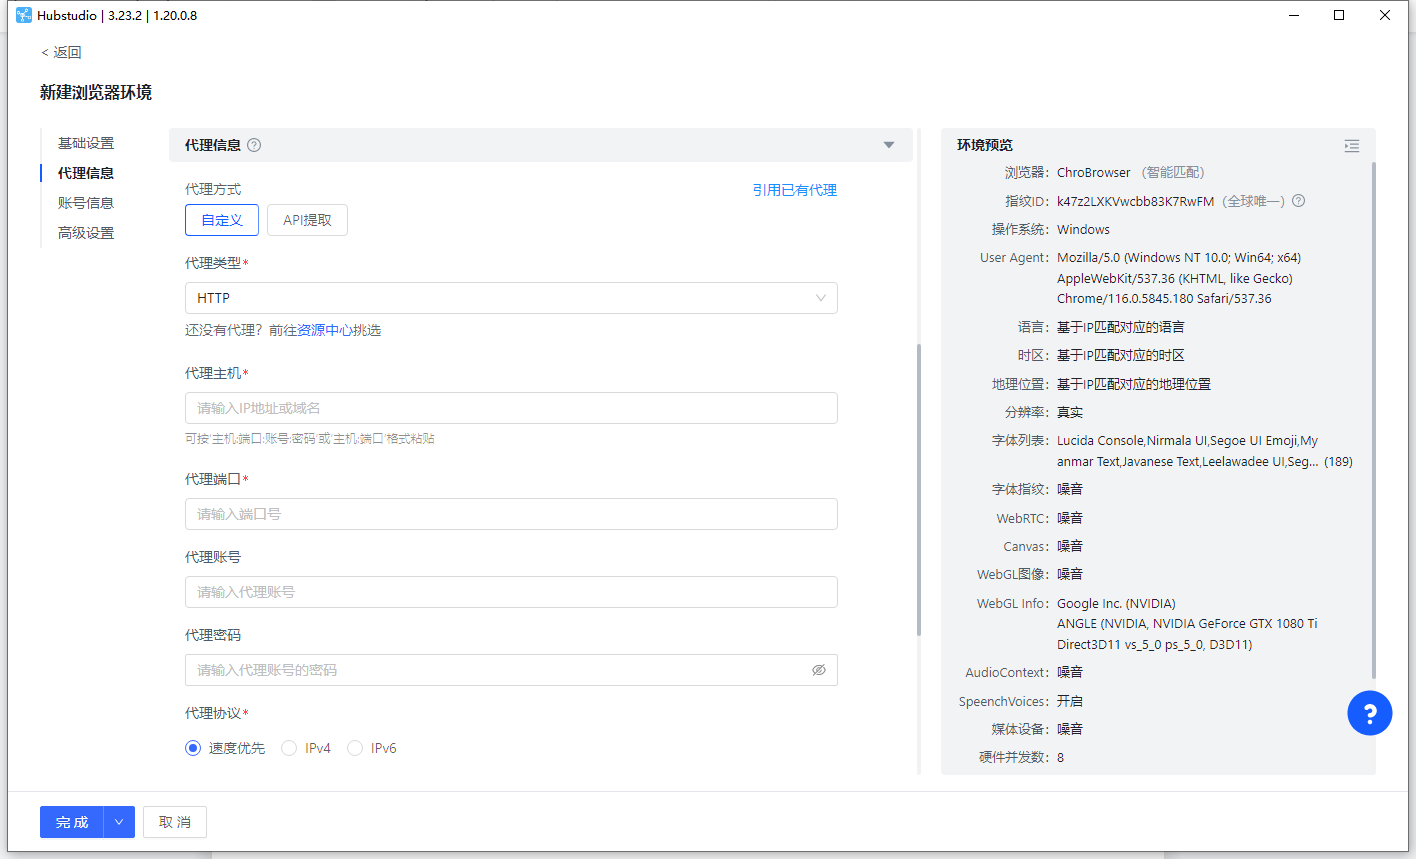Click the SpeechVoices 开启 value
Viewport: 1416px width, 859px height.
coord(1070,701)
